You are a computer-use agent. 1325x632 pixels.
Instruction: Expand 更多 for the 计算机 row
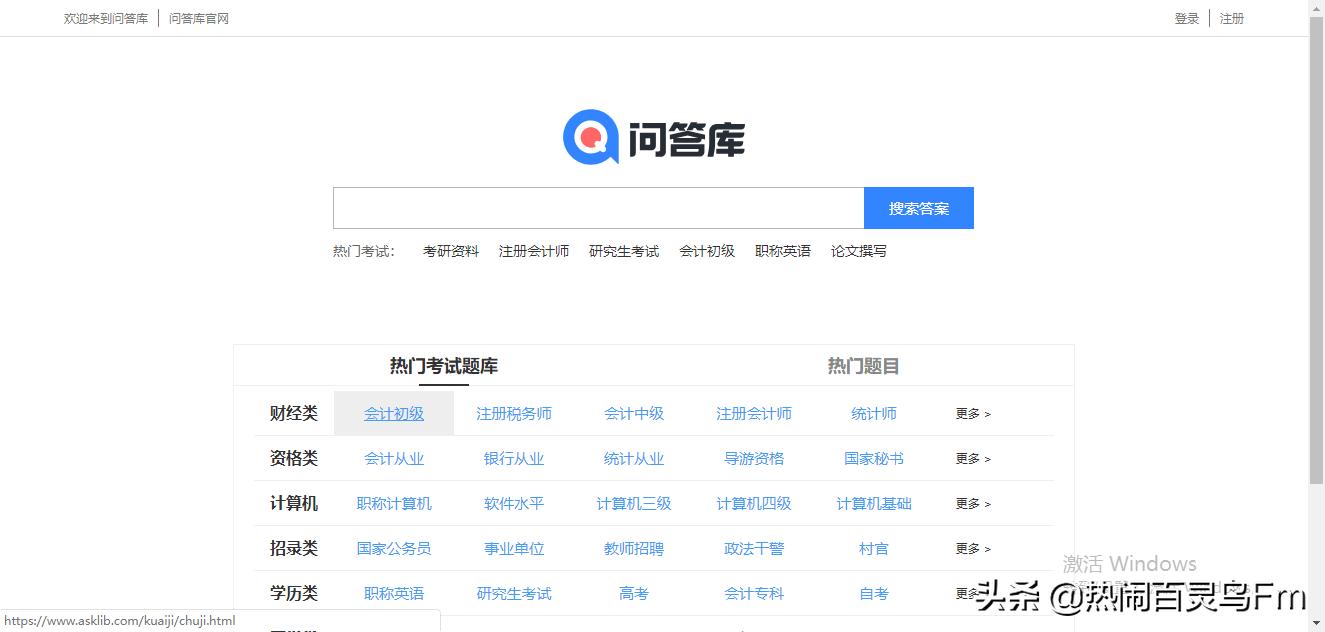click(971, 503)
